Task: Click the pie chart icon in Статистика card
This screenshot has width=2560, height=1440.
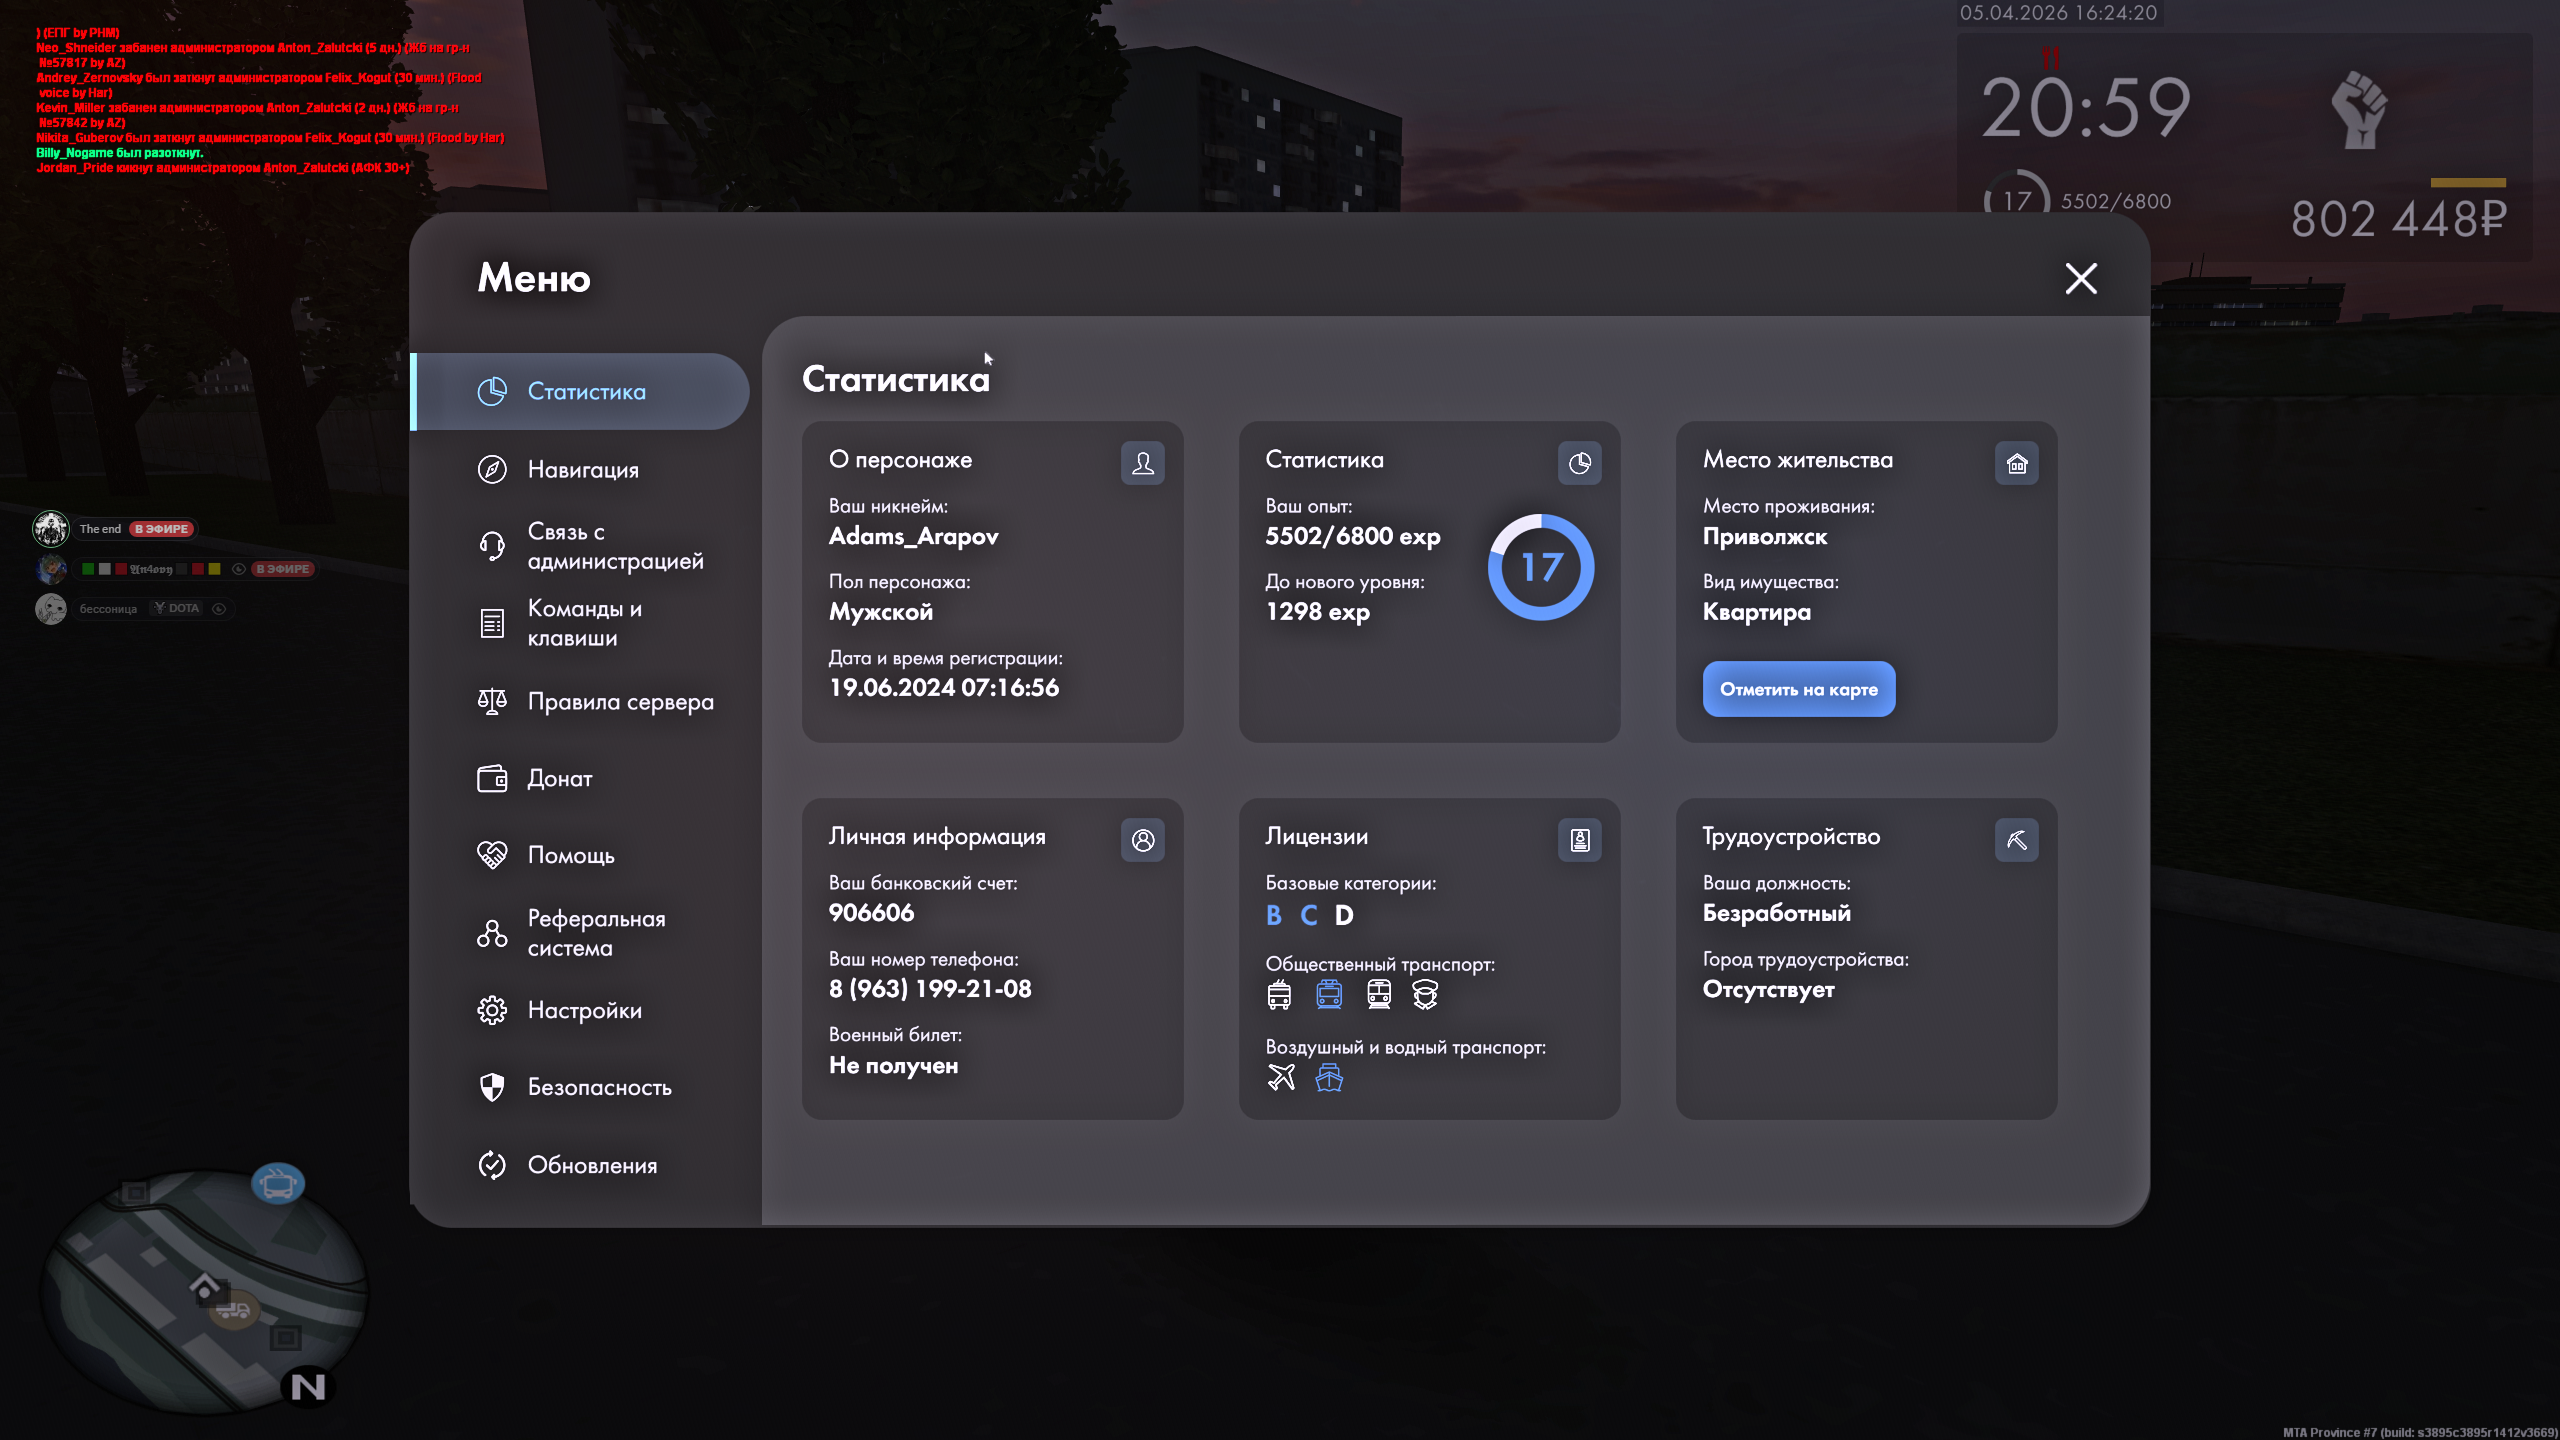Action: (x=1579, y=463)
